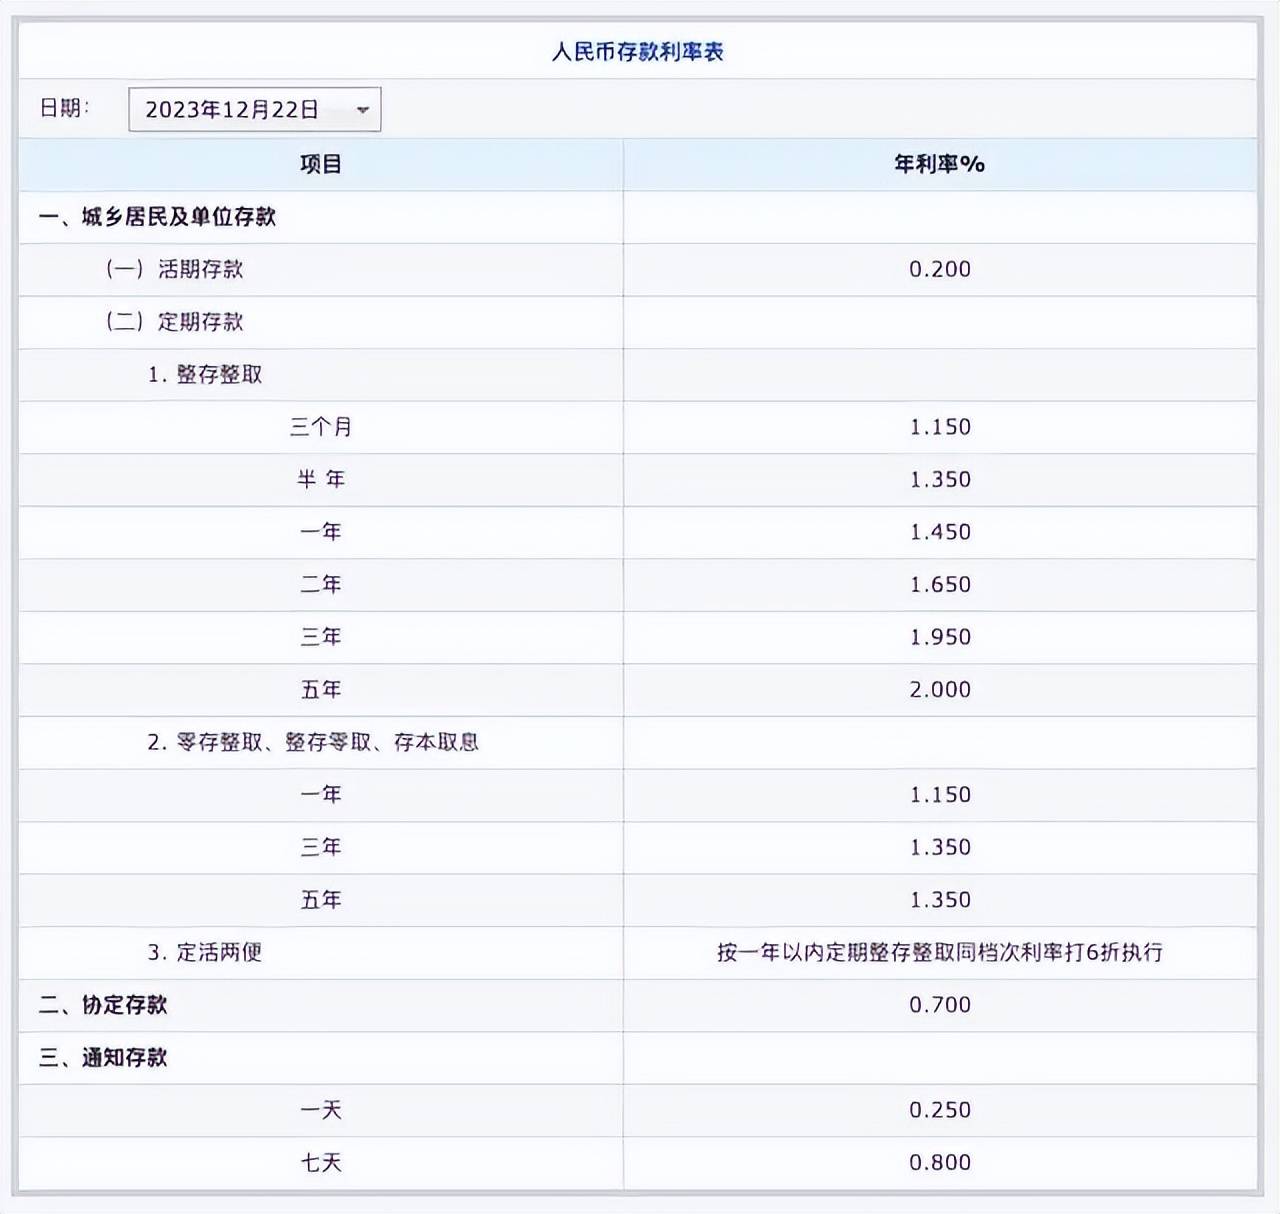Click the 1.450 rate value
This screenshot has height=1214, width=1280.
[940, 532]
